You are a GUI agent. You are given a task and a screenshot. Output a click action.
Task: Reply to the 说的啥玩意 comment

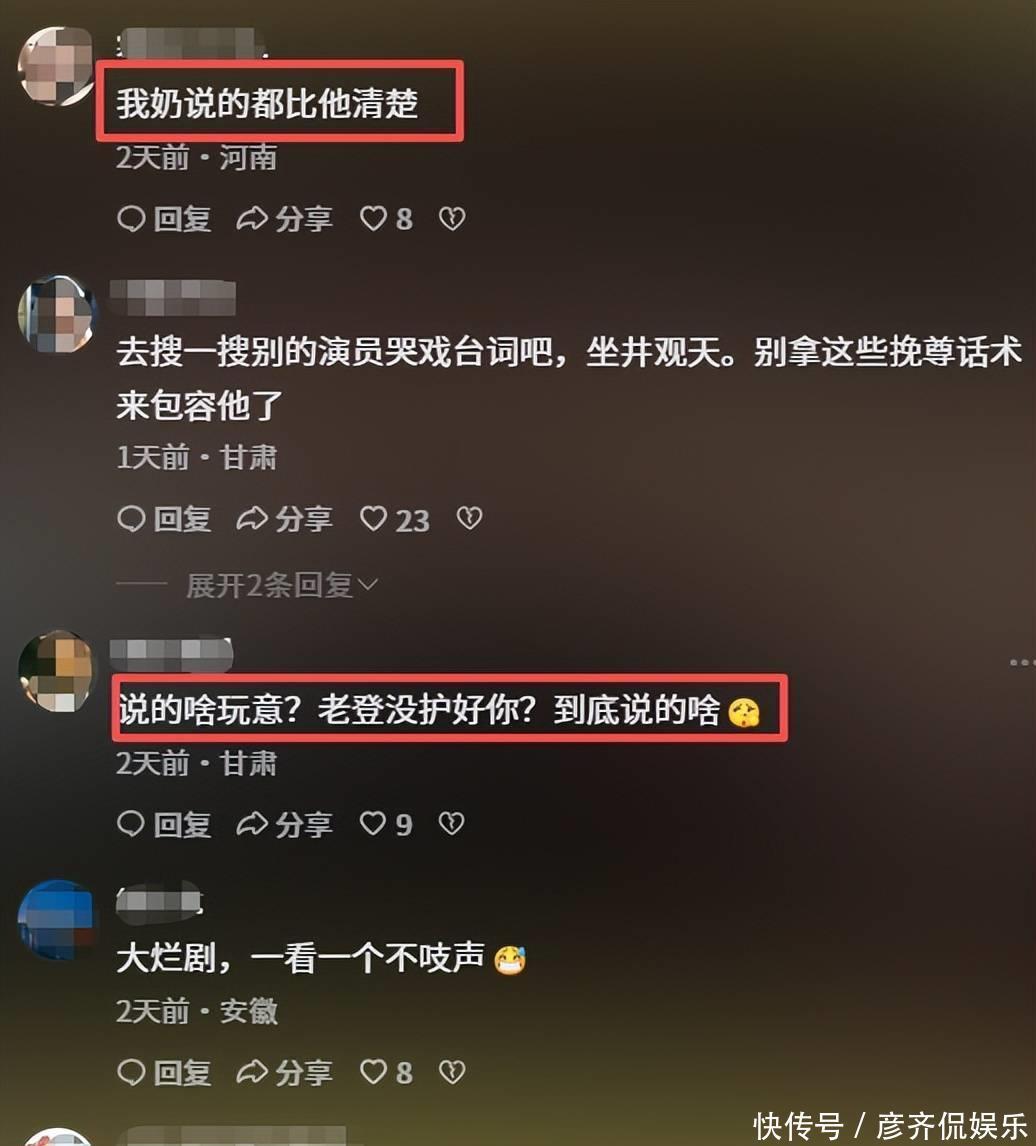point(165,824)
